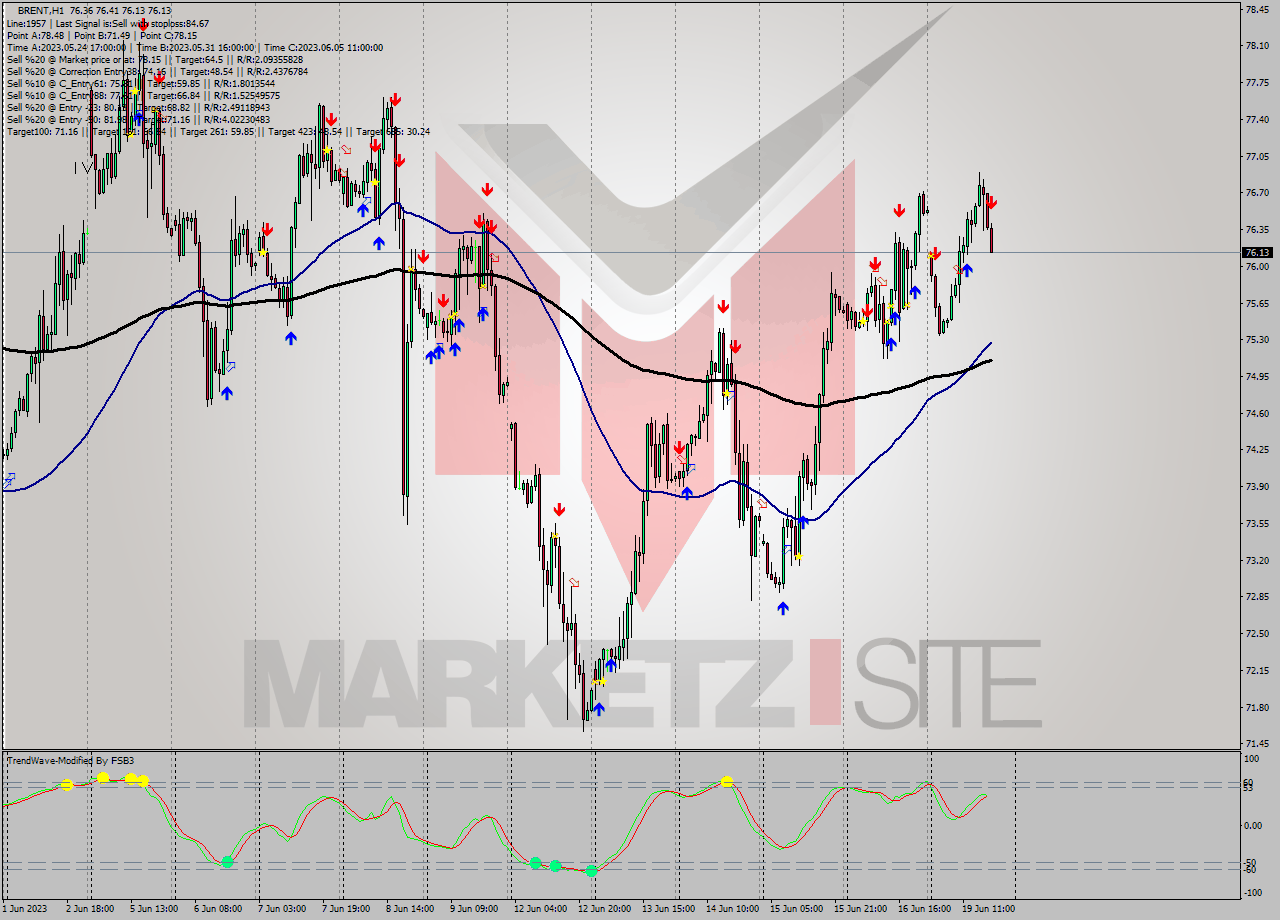Click the '8 Jun 14:00' time label
Screen dimensions: 1280x920
408,909
